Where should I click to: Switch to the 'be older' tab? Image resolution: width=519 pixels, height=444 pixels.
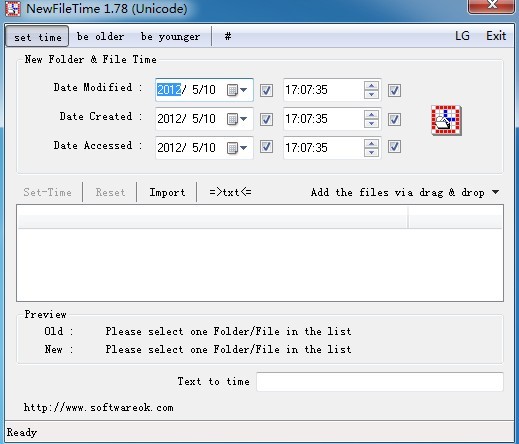(x=100, y=36)
